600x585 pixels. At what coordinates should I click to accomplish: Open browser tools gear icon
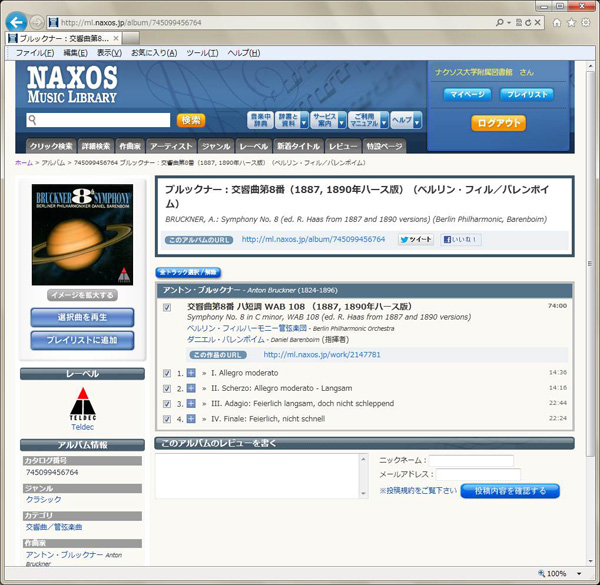click(x=586, y=23)
